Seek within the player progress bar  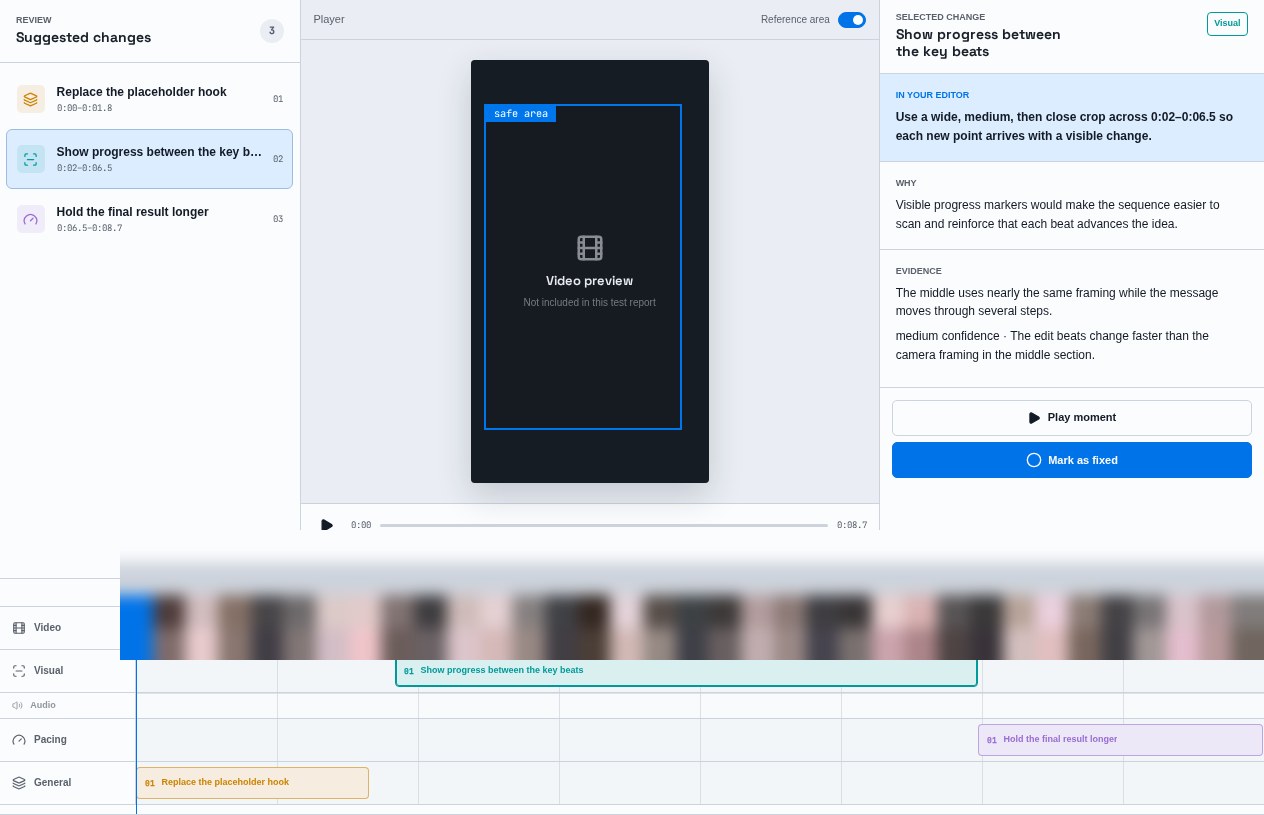click(x=604, y=525)
